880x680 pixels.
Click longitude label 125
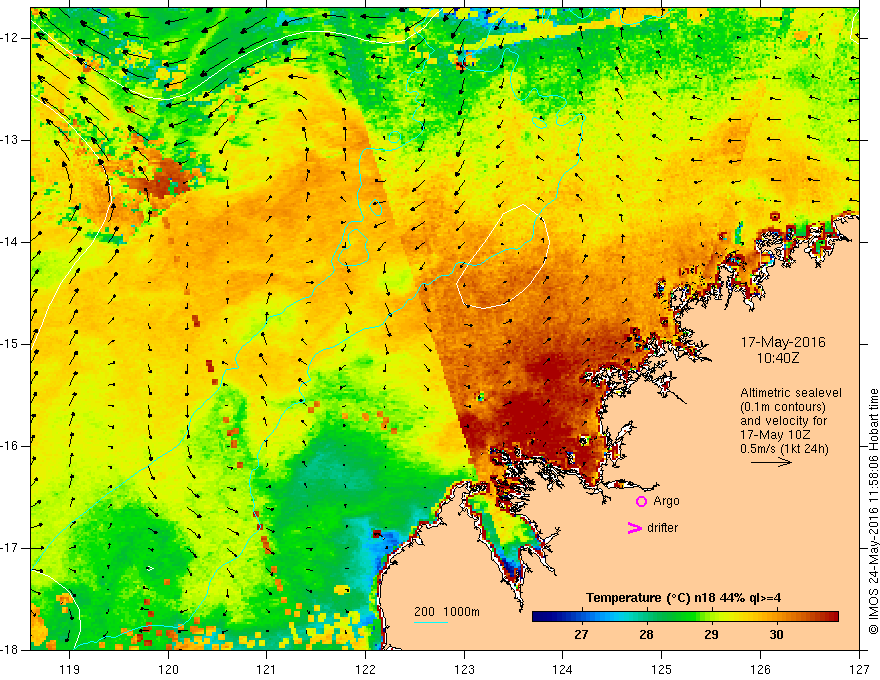(x=662, y=669)
